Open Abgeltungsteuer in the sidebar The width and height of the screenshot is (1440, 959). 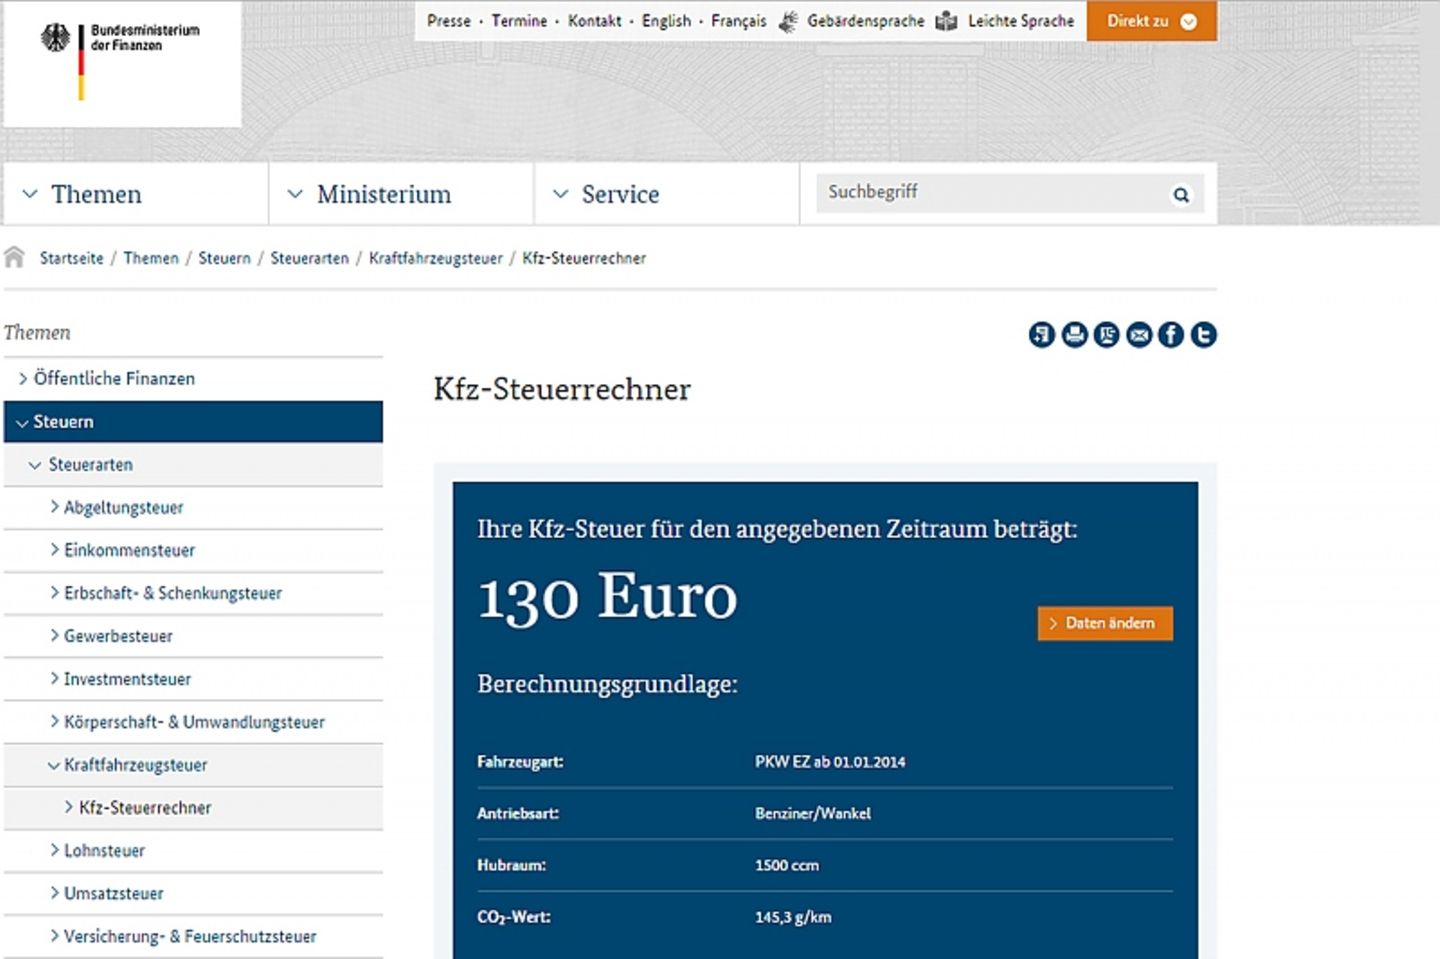[193, 508]
